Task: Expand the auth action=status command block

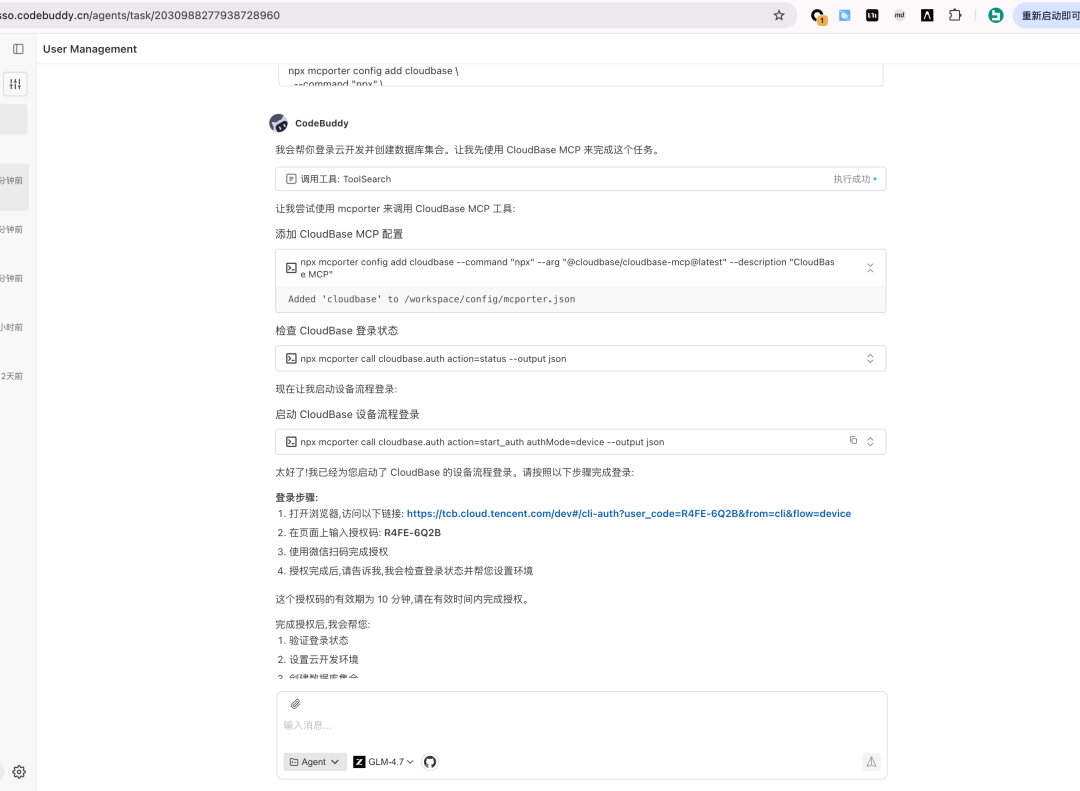Action: (x=870, y=358)
